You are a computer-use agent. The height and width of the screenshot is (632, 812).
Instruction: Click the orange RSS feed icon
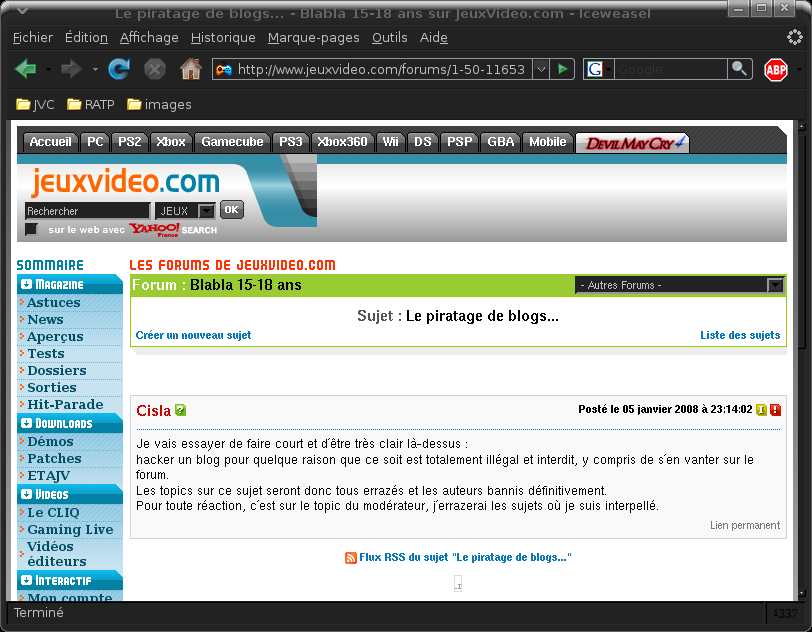[351, 558]
